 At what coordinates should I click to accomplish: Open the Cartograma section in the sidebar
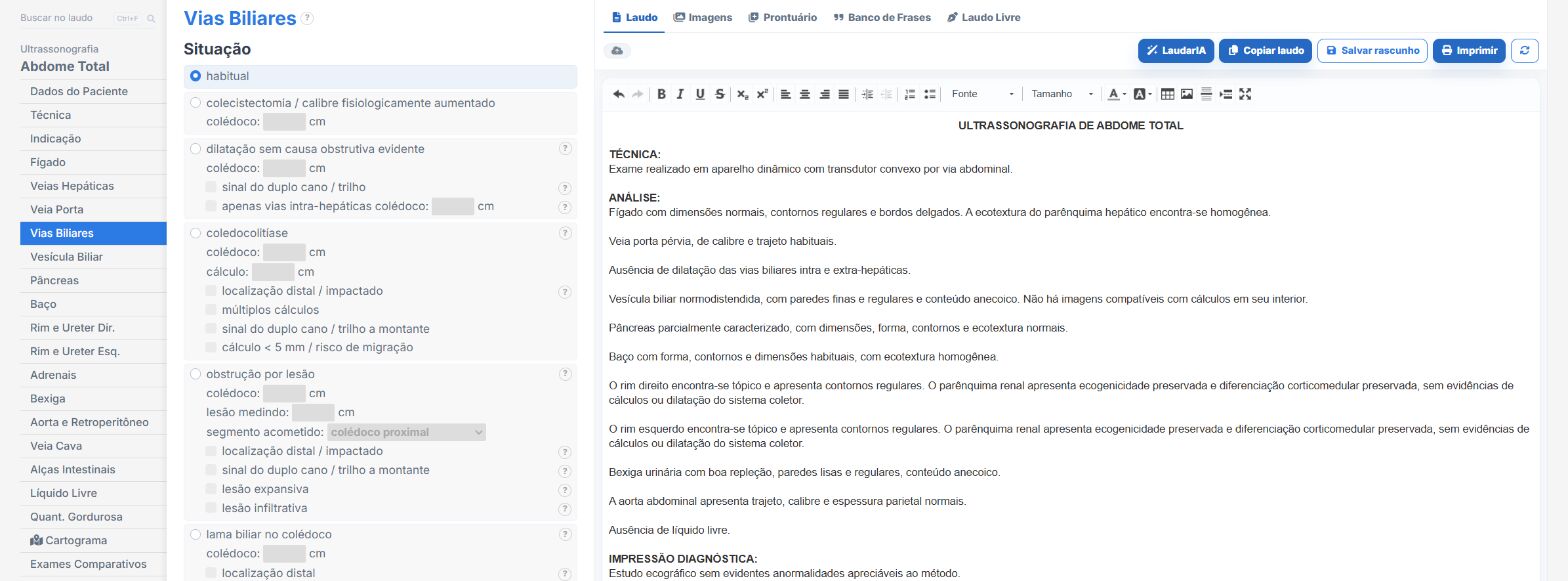pyautogui.click(x=93, y=540)
